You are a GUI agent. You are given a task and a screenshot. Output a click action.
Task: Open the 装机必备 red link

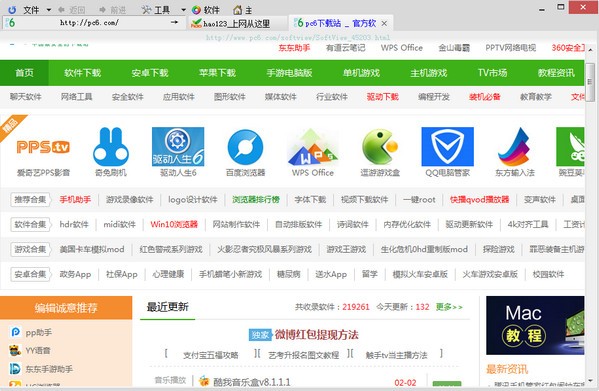tap(484, 97)
